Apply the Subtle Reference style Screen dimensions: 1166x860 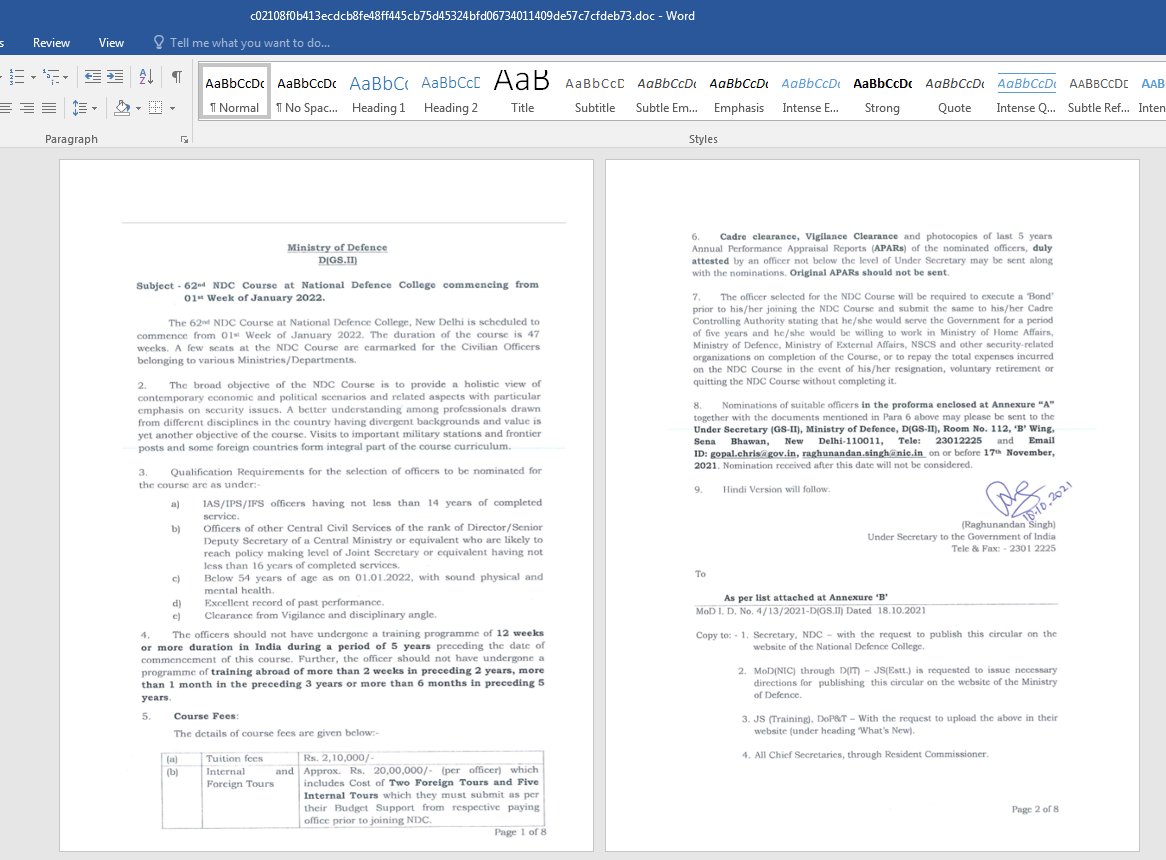pos(1098,92)
